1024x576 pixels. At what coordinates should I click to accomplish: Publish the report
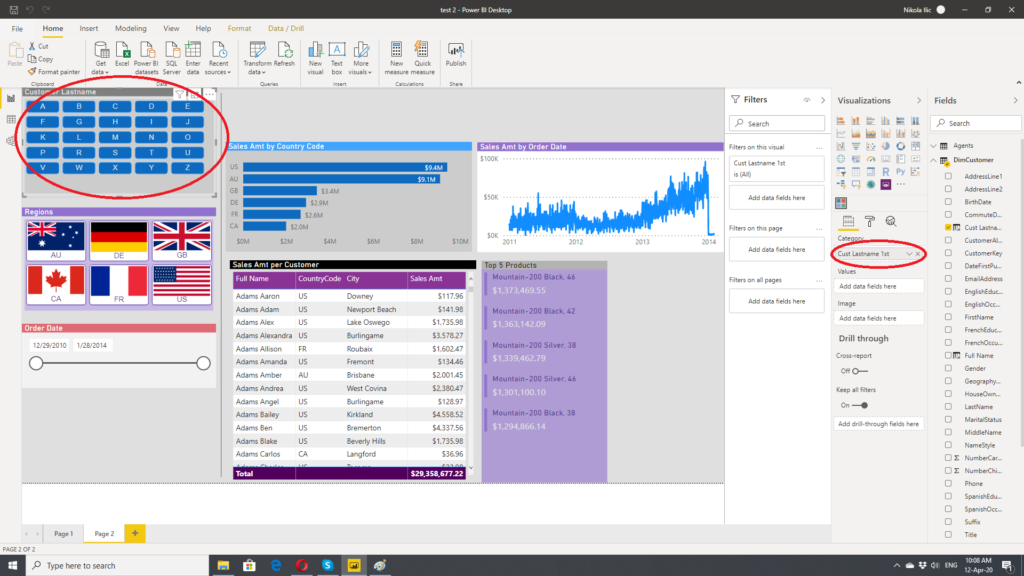pos(456,54)
